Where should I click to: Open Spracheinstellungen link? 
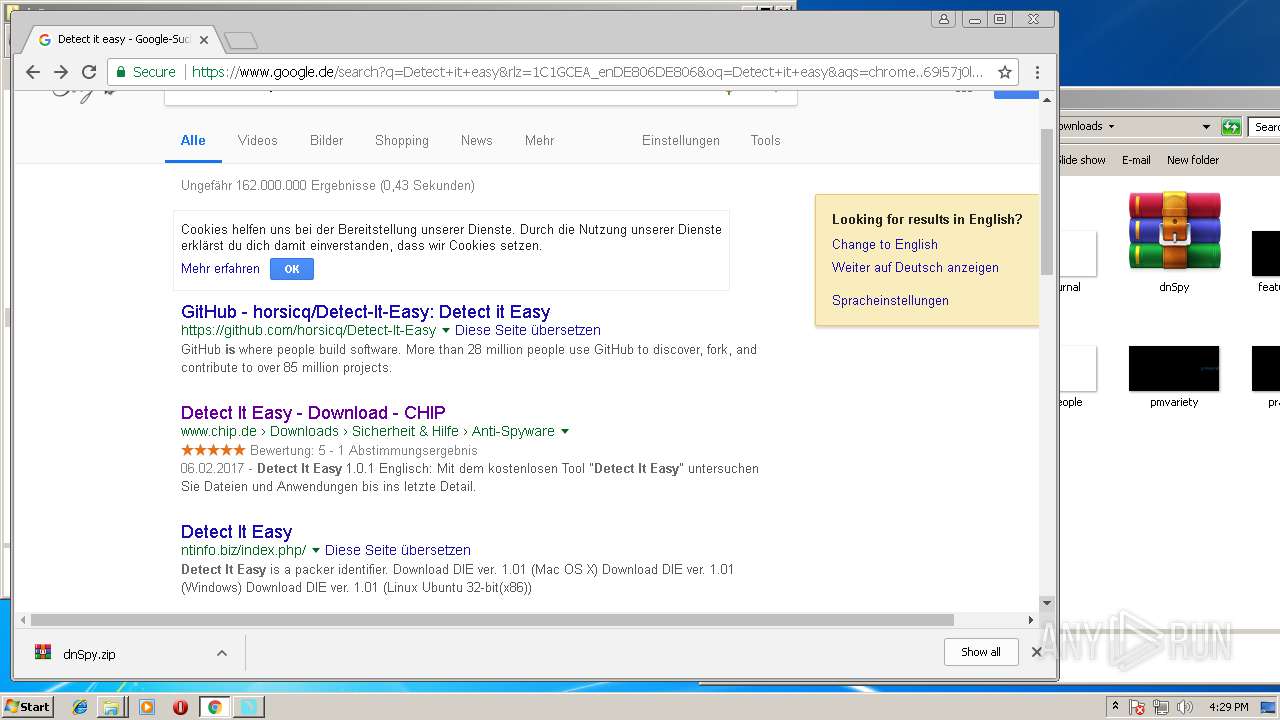pos(890,301)
